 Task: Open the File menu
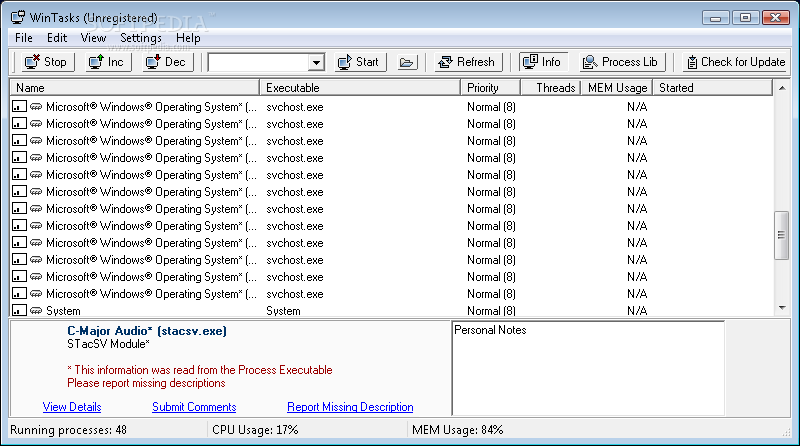point(23,38)
